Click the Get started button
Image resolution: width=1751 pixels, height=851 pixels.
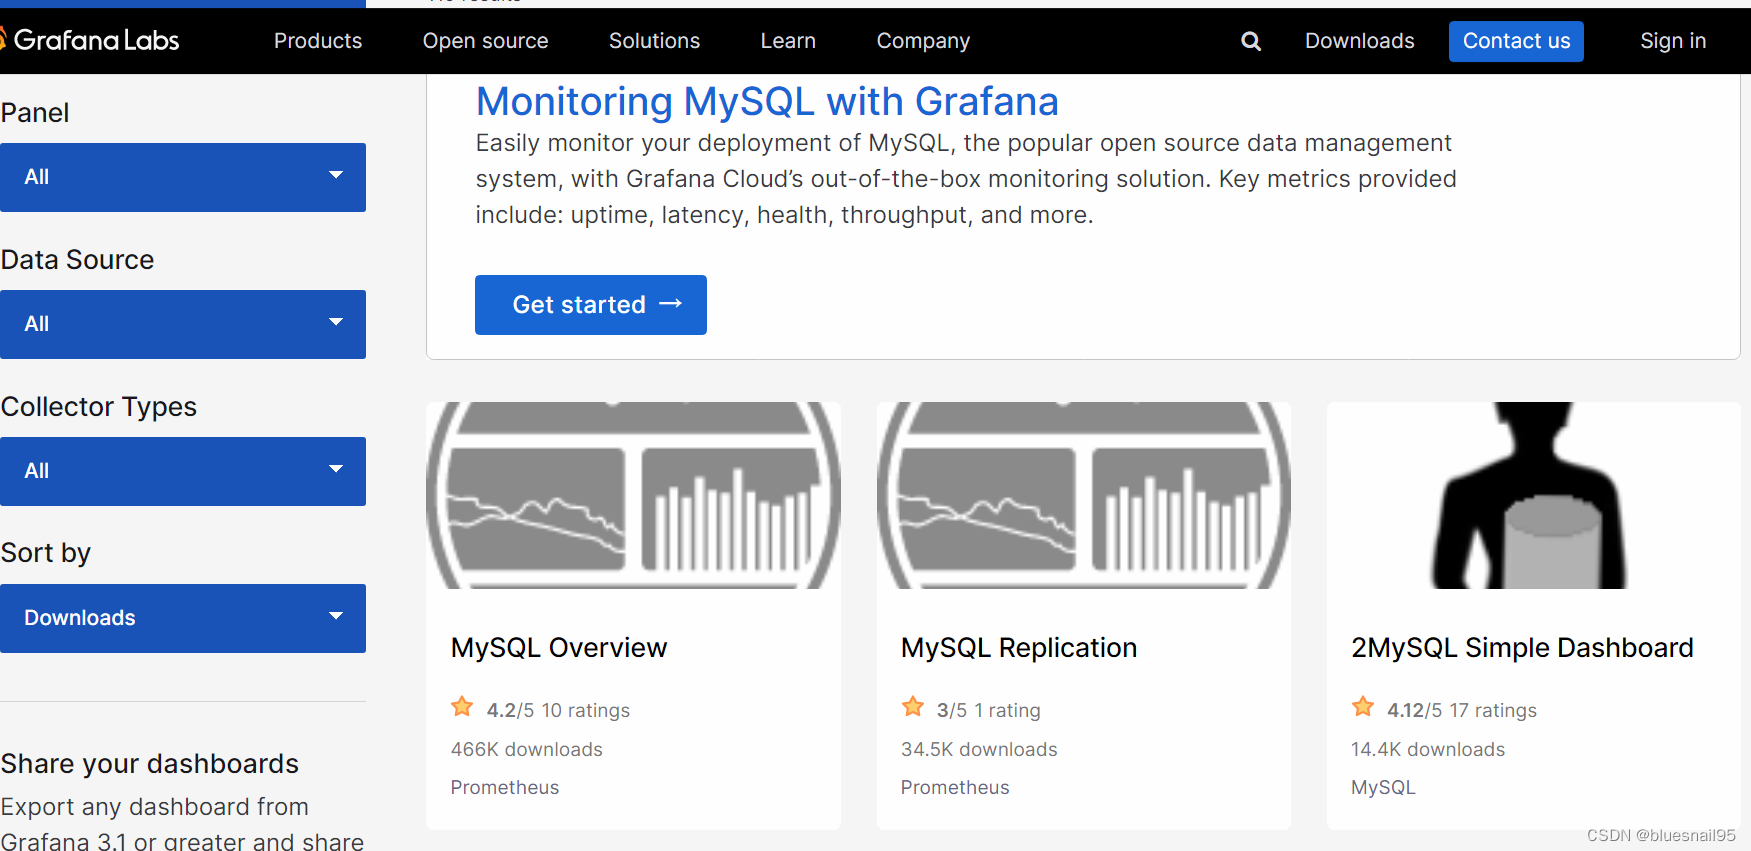coord(591,305)
